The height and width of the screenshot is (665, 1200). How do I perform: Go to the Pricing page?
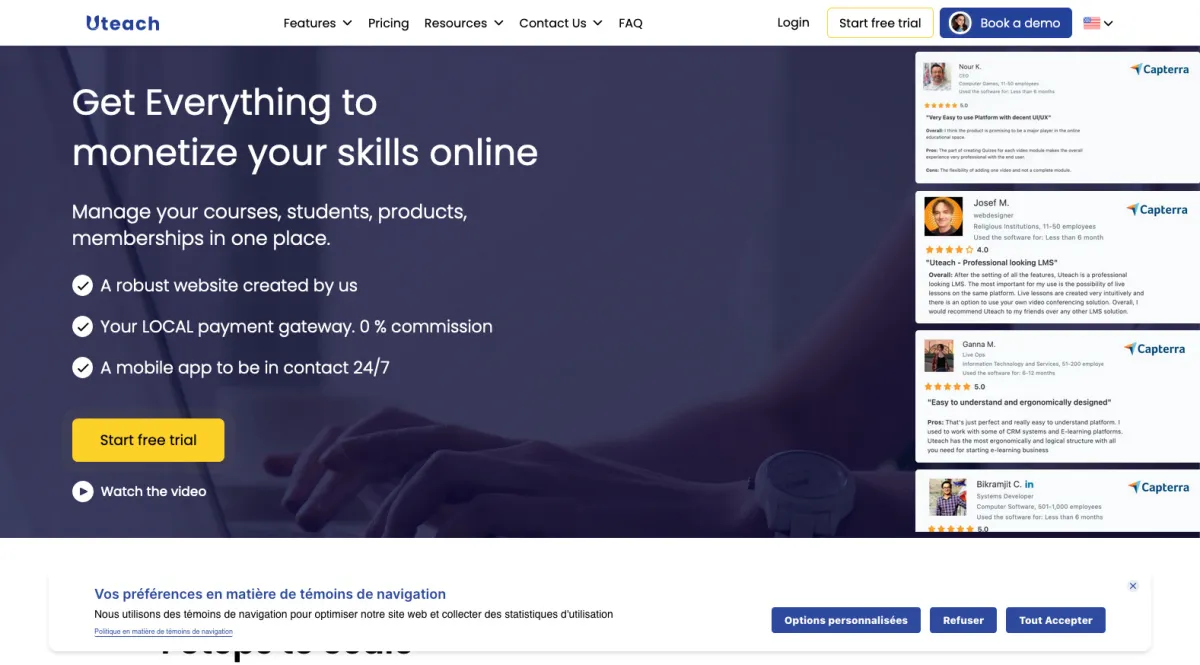388,23
